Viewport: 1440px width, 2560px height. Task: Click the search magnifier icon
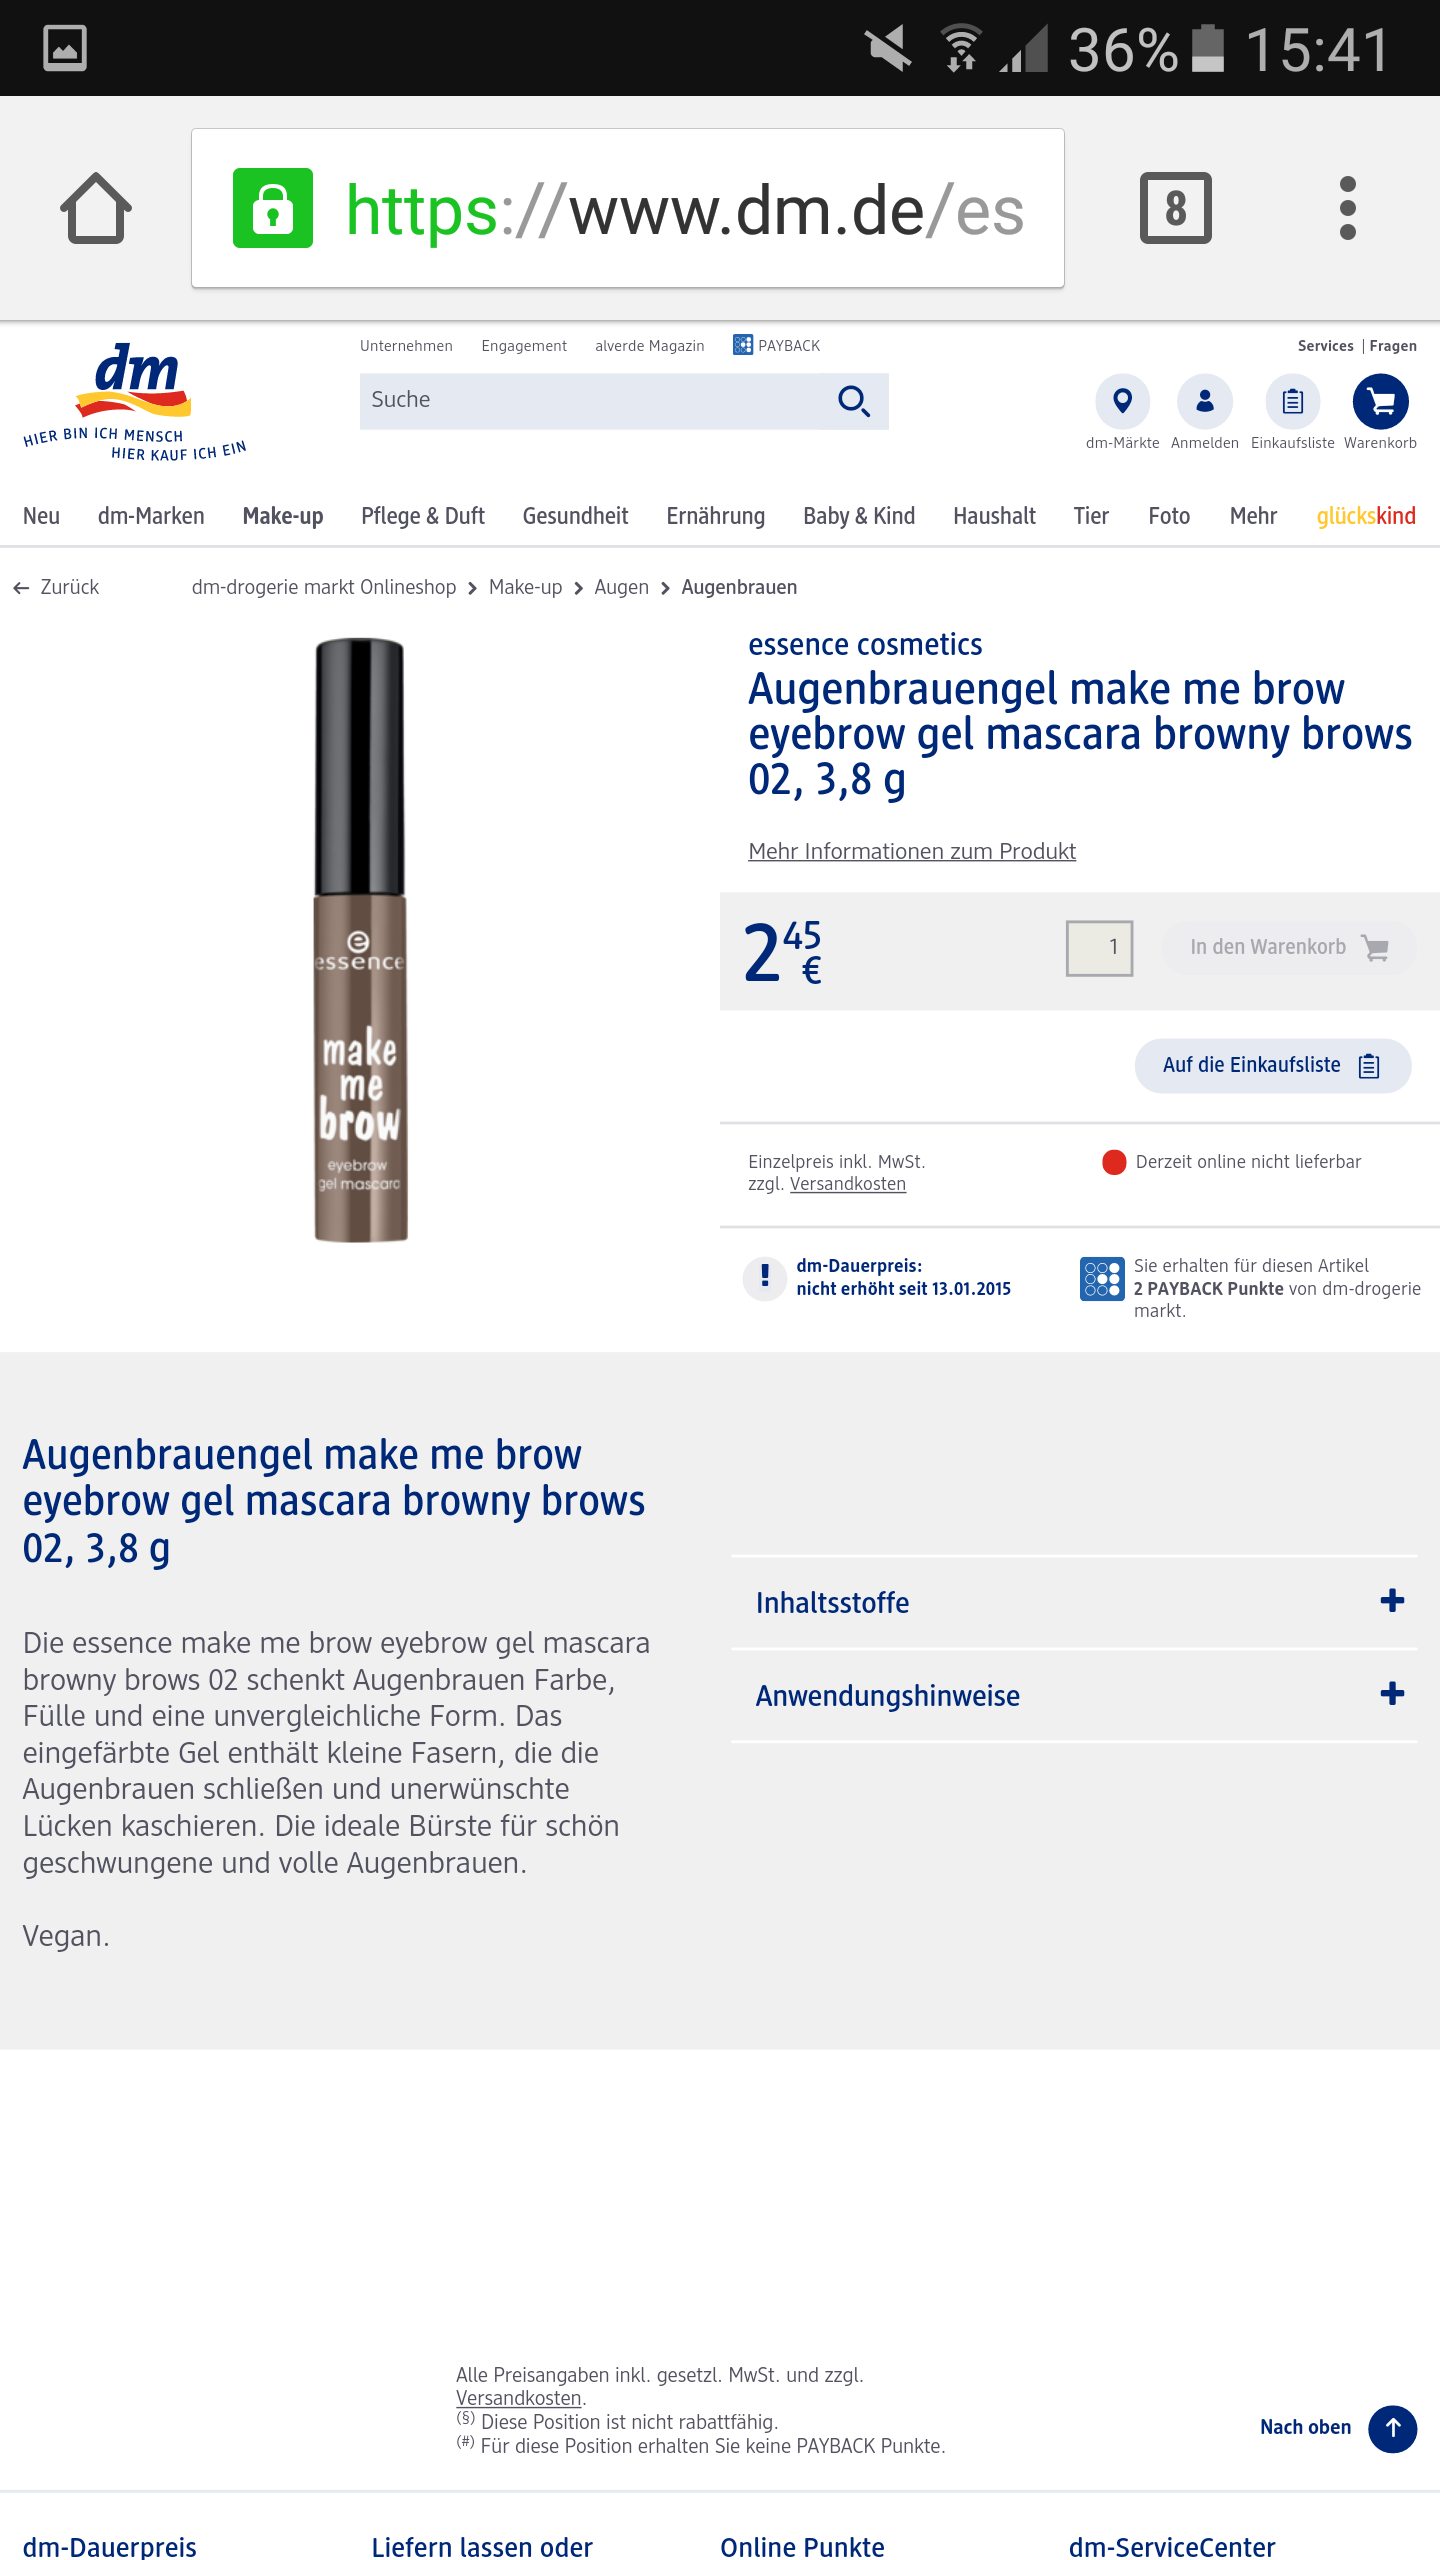click(853, 401)
